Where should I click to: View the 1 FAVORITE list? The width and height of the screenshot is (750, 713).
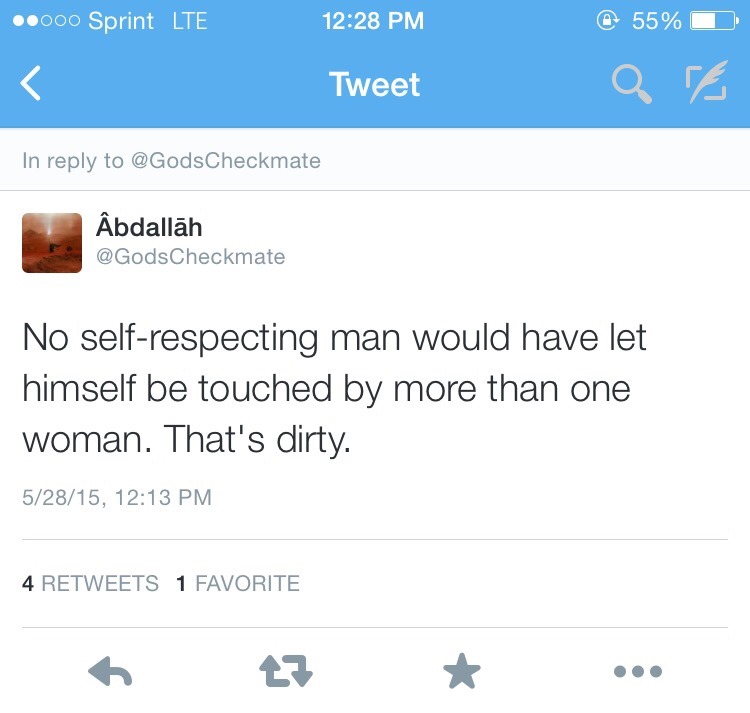click(238, 583)
